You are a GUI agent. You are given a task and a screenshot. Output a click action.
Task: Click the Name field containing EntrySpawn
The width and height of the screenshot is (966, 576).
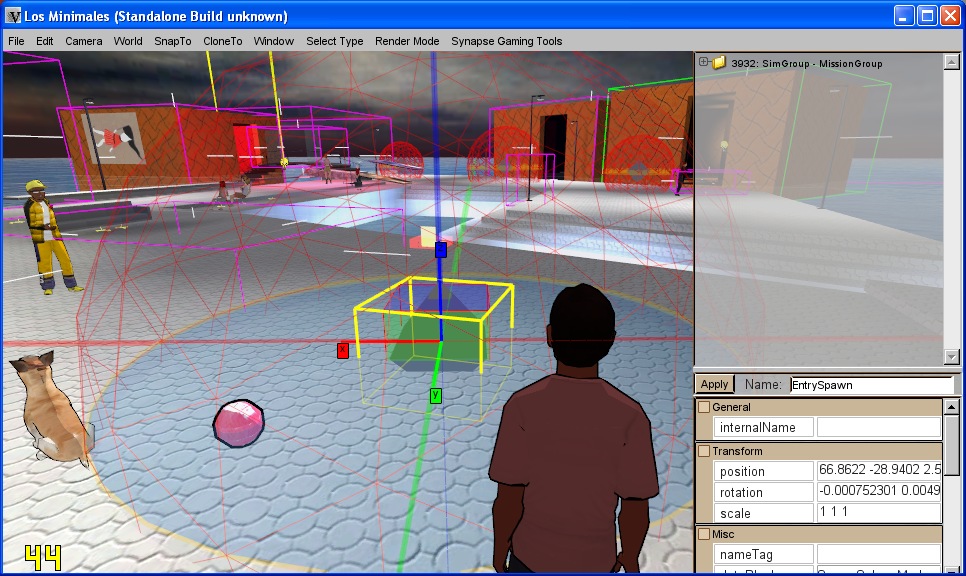pos(870,384)
